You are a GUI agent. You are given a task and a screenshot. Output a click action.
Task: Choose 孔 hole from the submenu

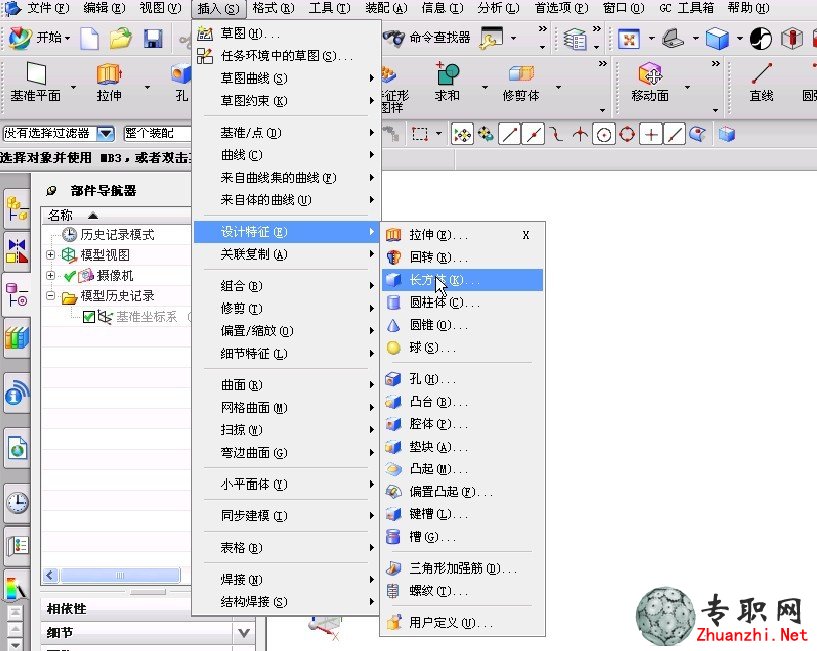click(462, 379)
